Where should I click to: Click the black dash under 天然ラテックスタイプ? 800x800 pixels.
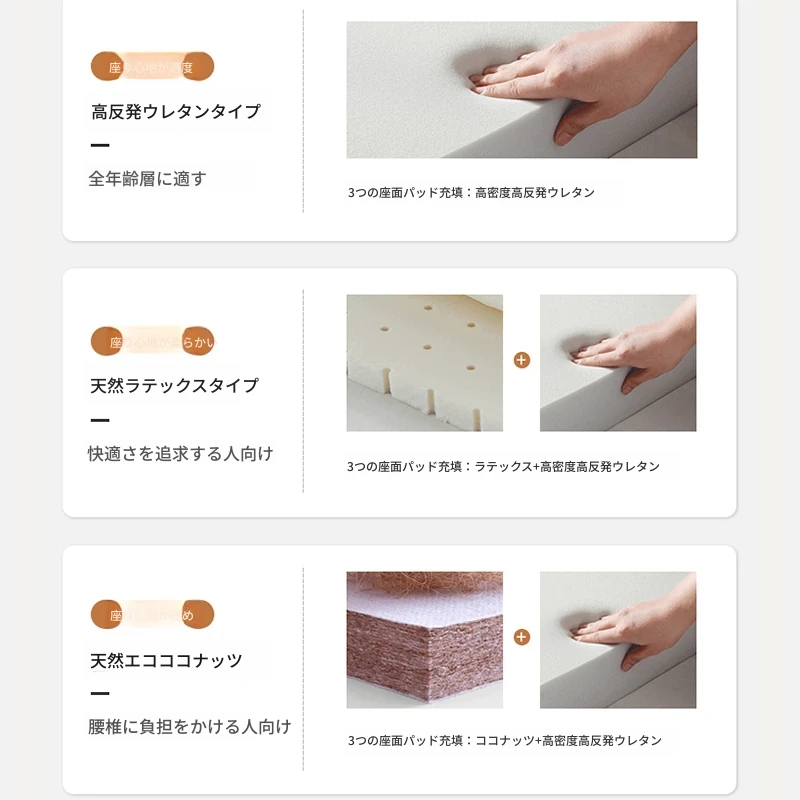[100, 420]
